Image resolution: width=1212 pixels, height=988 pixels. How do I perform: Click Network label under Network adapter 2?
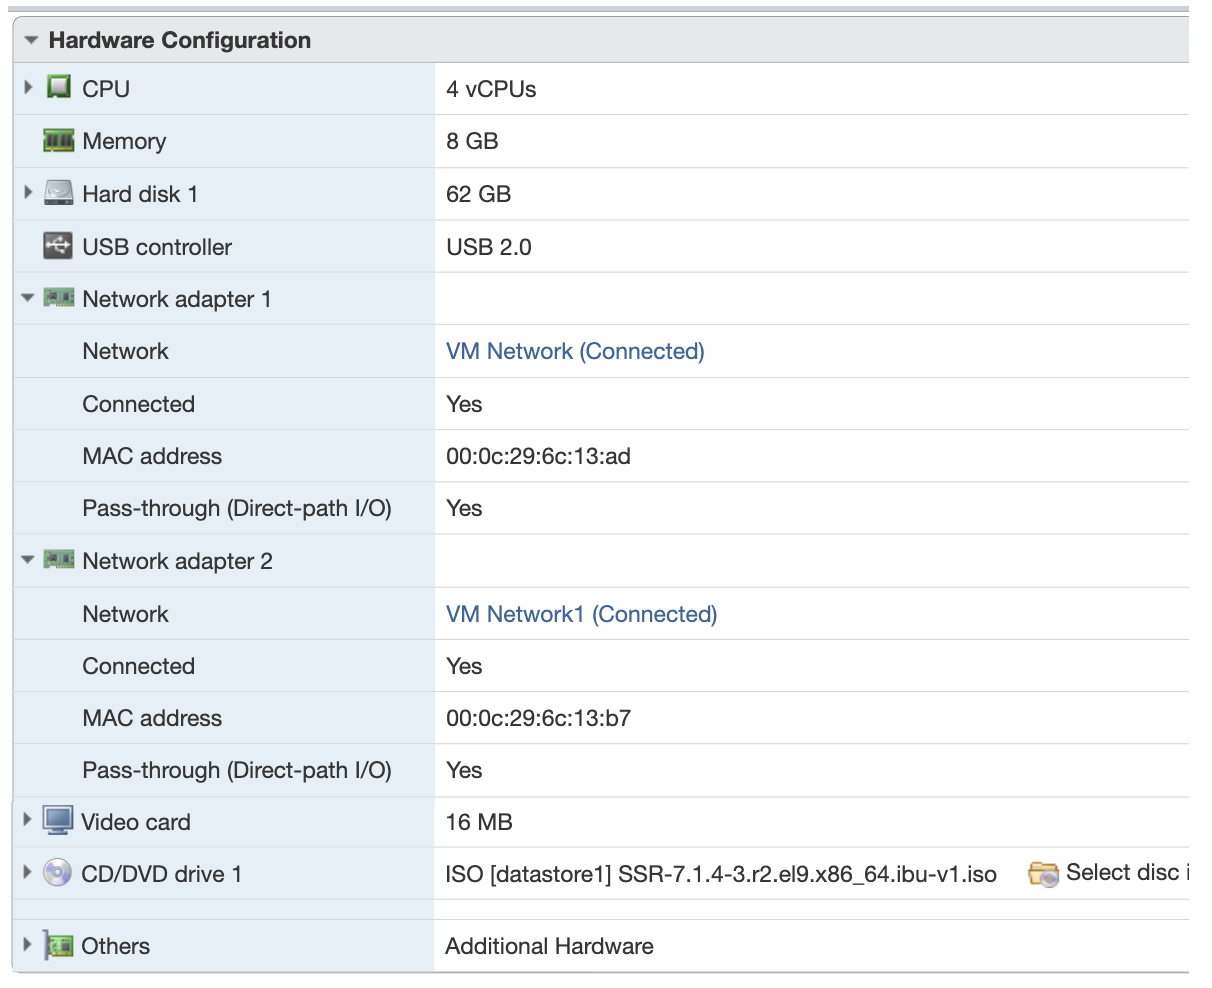tap(125, 614)
